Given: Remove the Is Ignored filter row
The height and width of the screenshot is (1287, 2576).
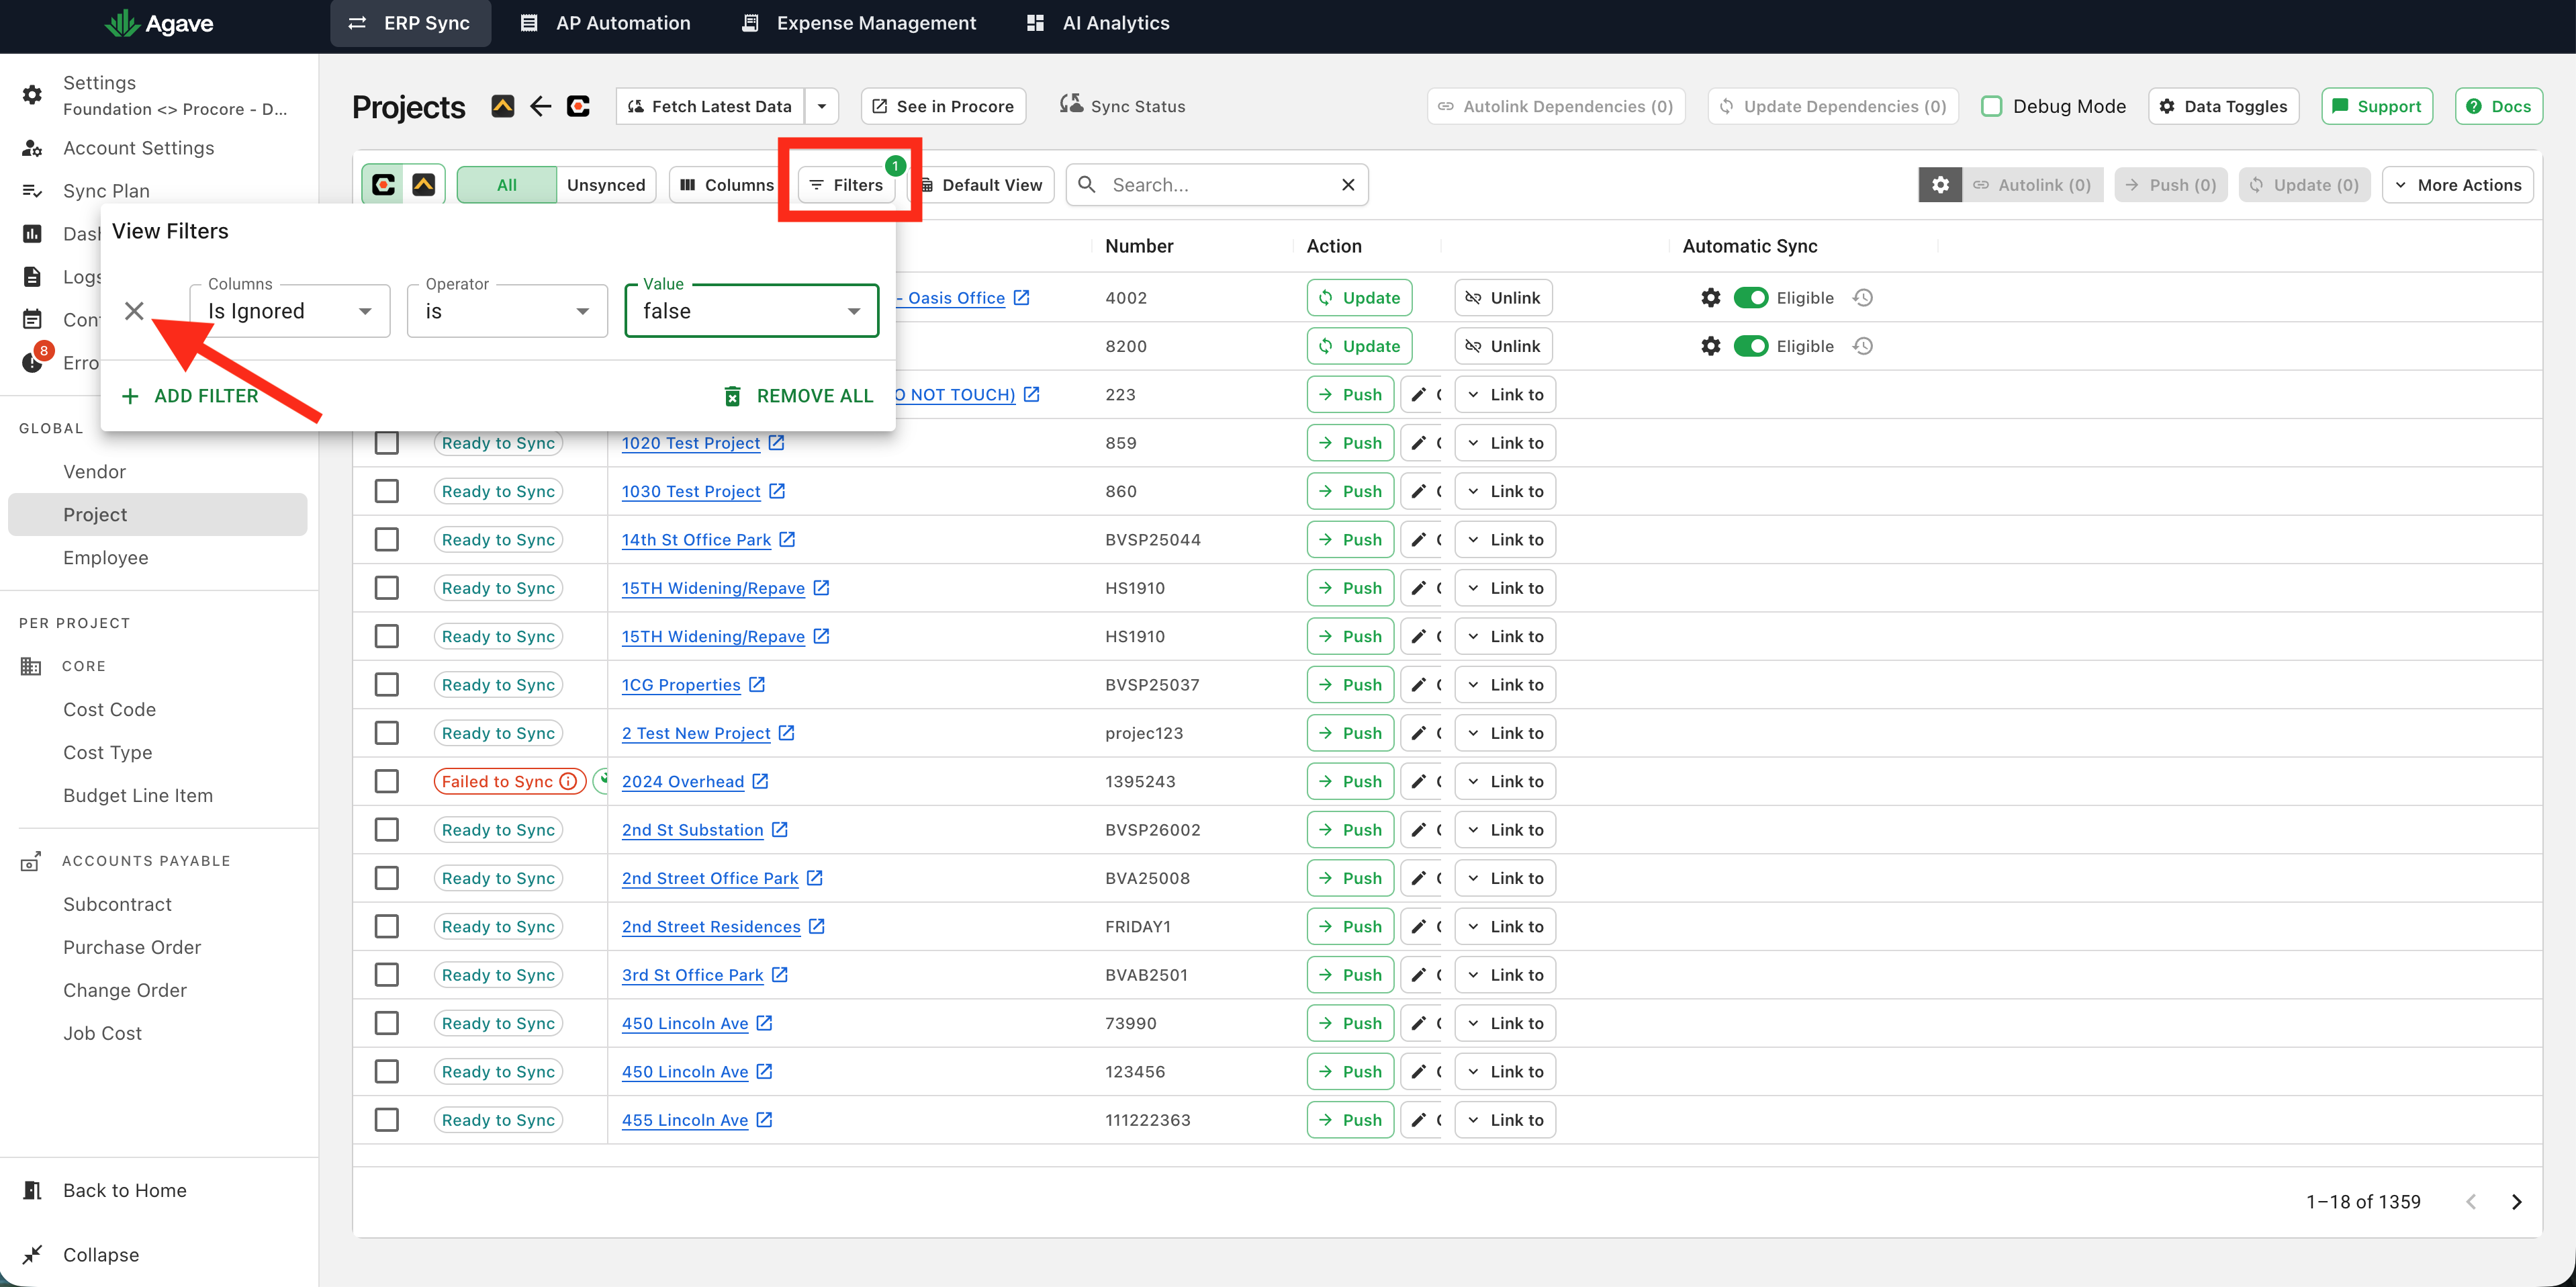Looking at the screenshot, I should [x=134, y=311].
